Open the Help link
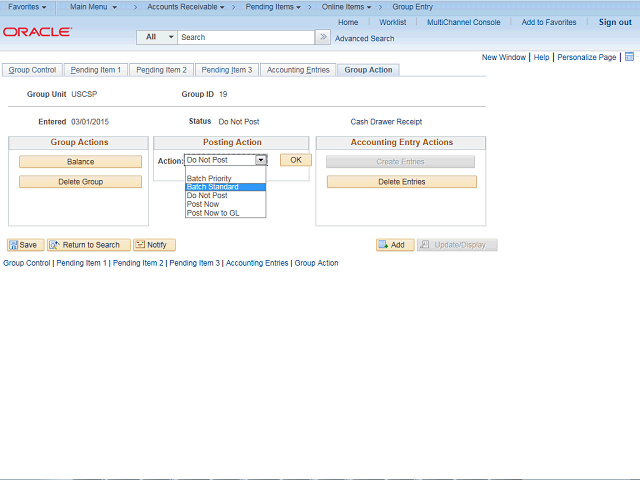This screenshot has height=480, width=640. 541,57
